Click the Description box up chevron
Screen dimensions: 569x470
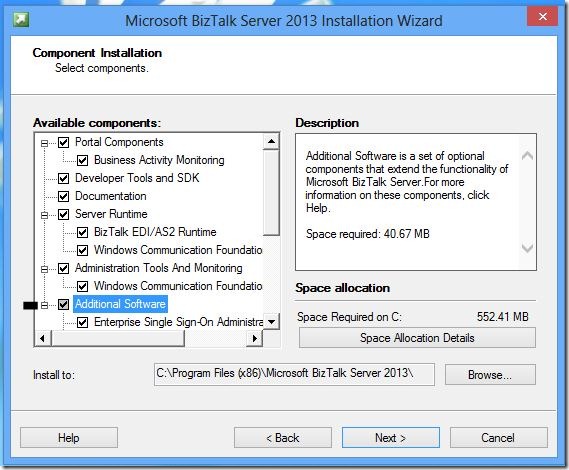pos(527,156)
